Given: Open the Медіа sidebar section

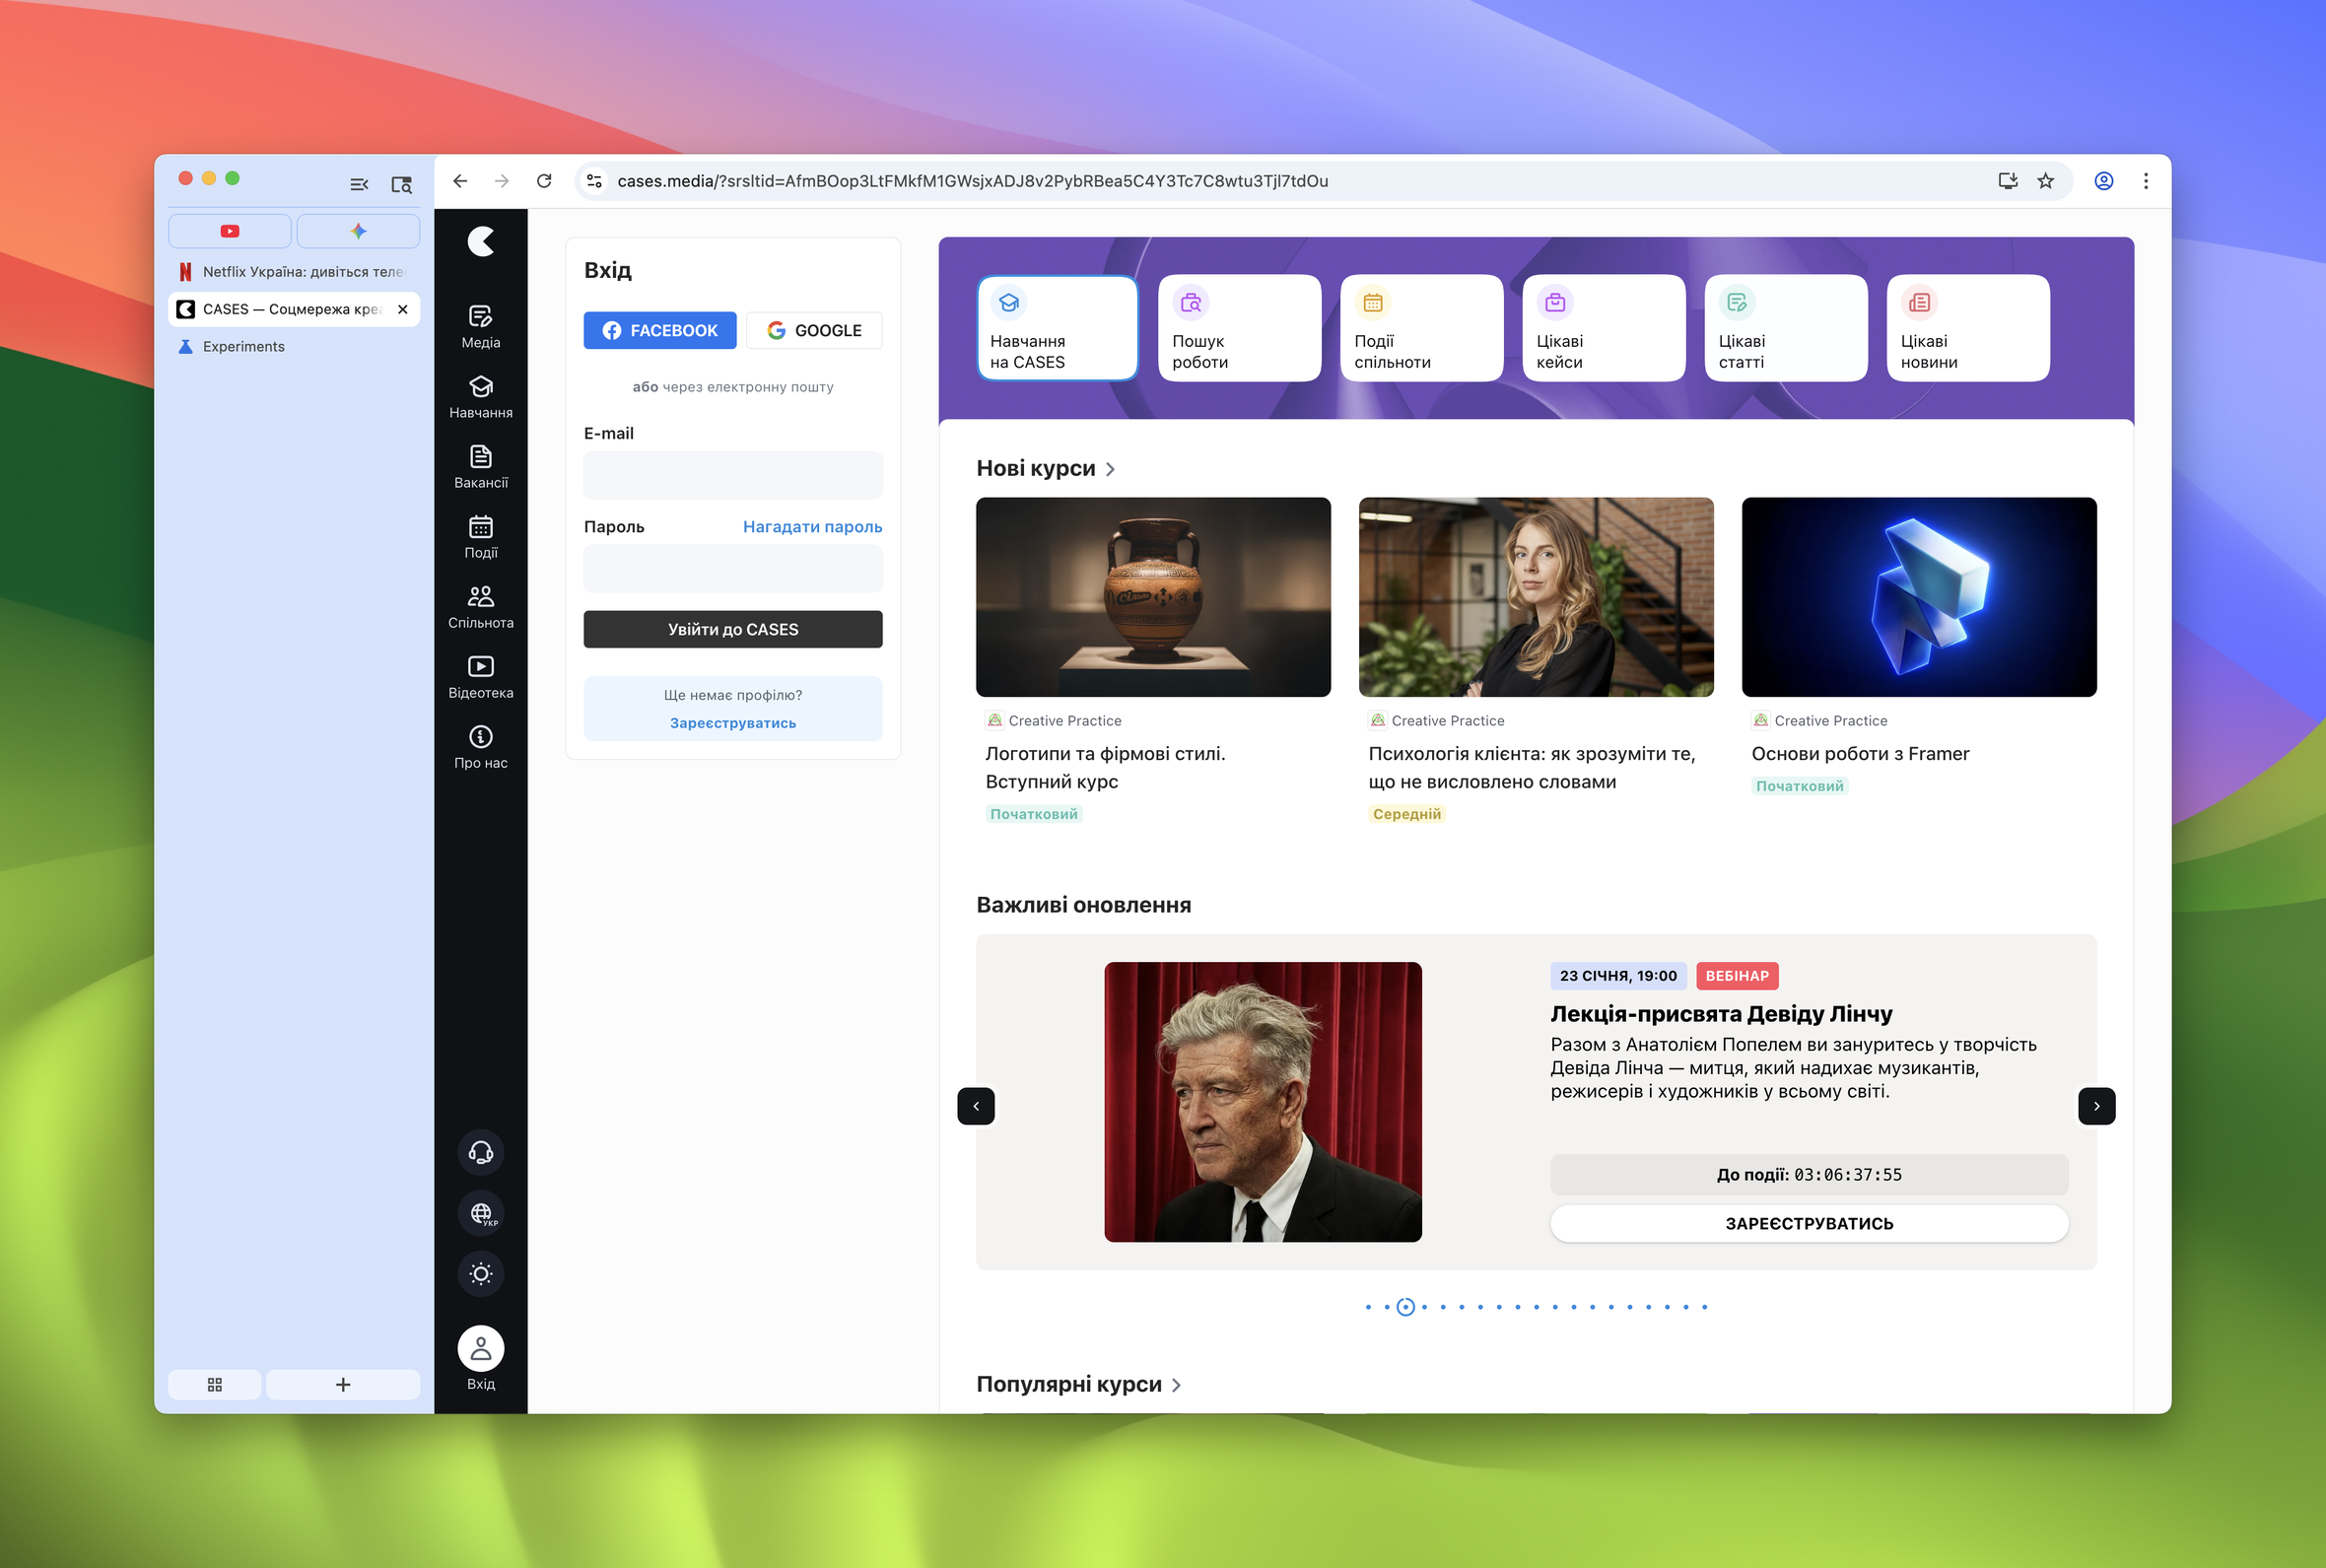Looking at the screenshot, I should tap(480, 326).
